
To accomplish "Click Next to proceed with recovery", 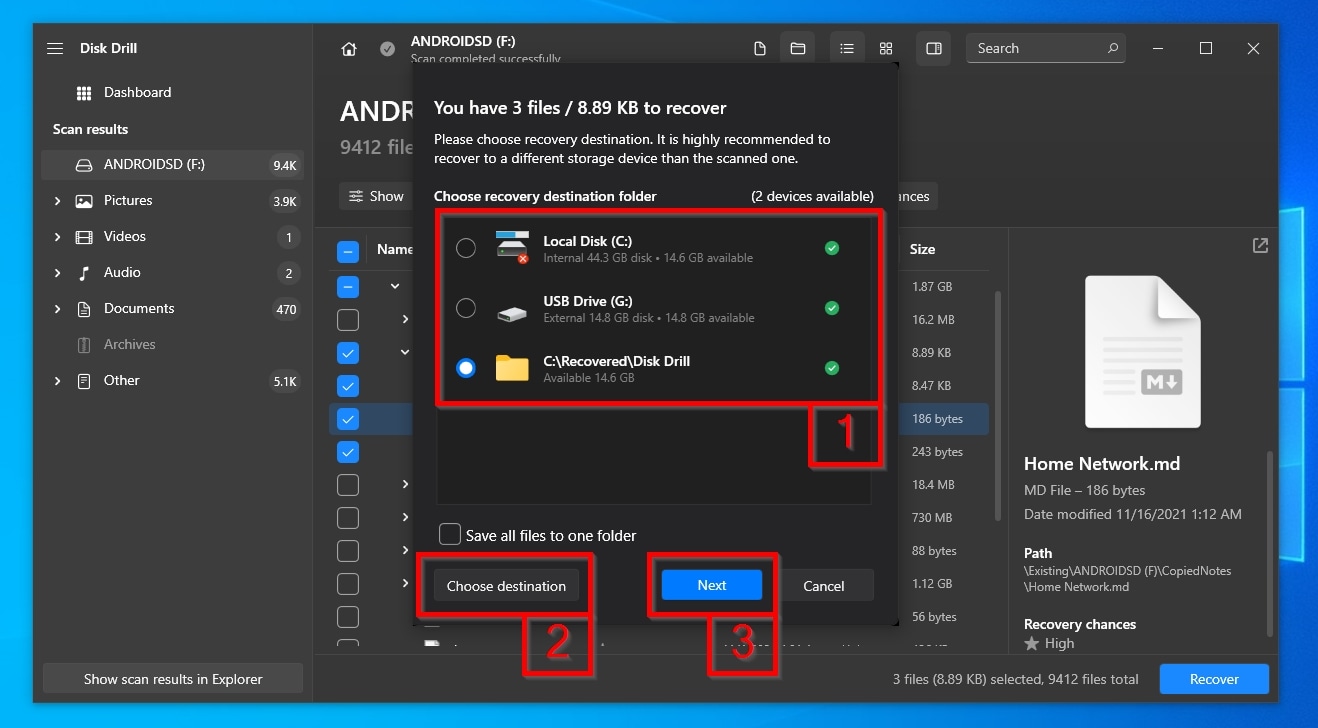I will point(712,585).
